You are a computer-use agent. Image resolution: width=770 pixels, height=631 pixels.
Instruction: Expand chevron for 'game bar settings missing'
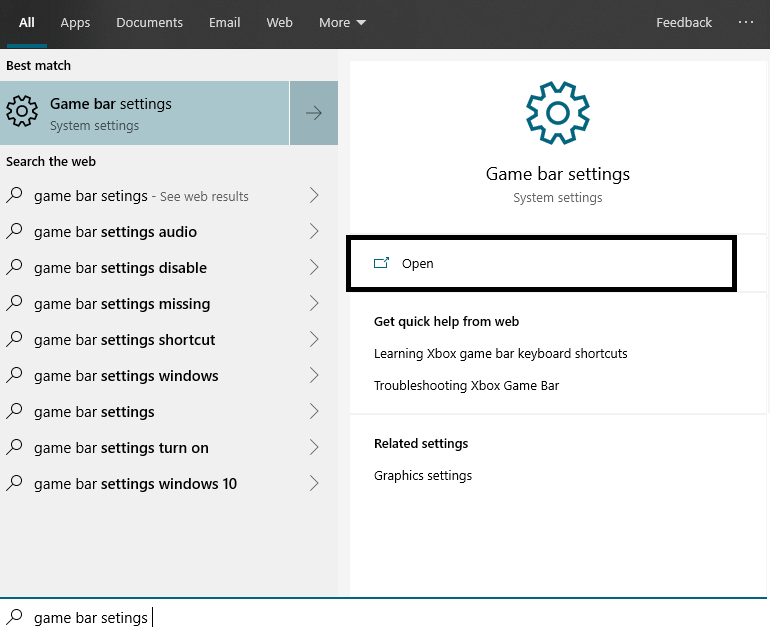click(314, 303)
